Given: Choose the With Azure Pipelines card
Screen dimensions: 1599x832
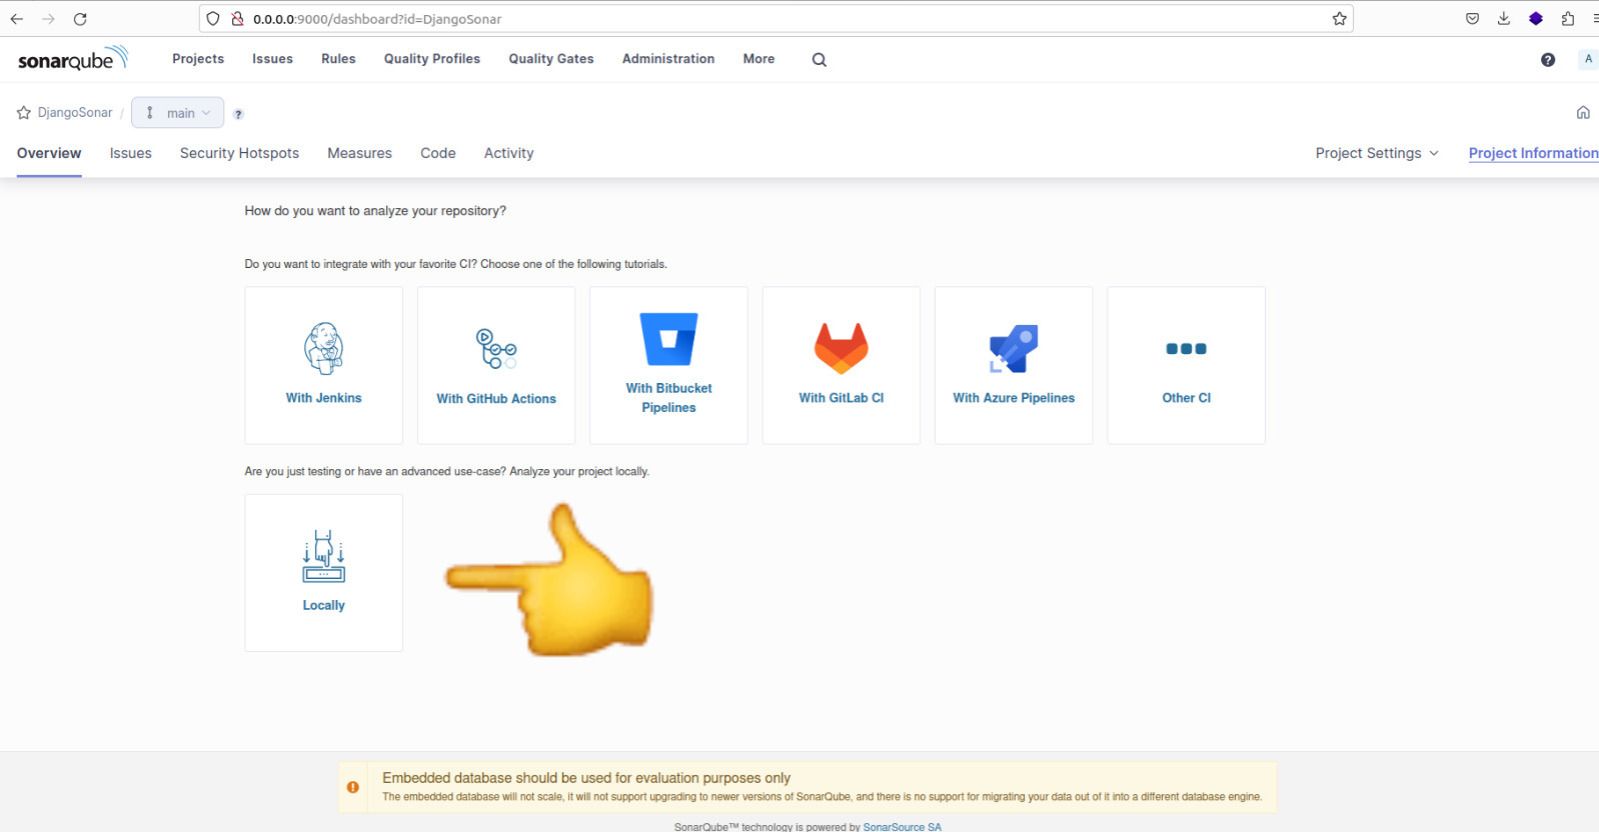Looking at the screenshot, I should pos(1014,365).
